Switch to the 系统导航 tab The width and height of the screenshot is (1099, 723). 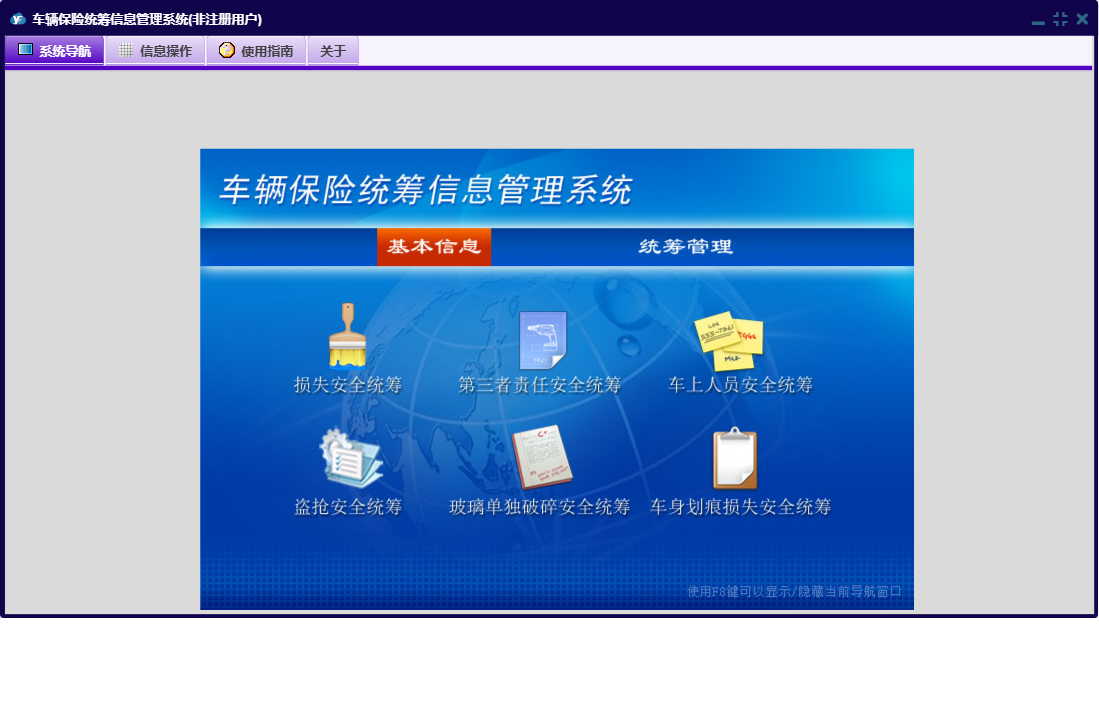pyautogui.click(x=54, y=51)
